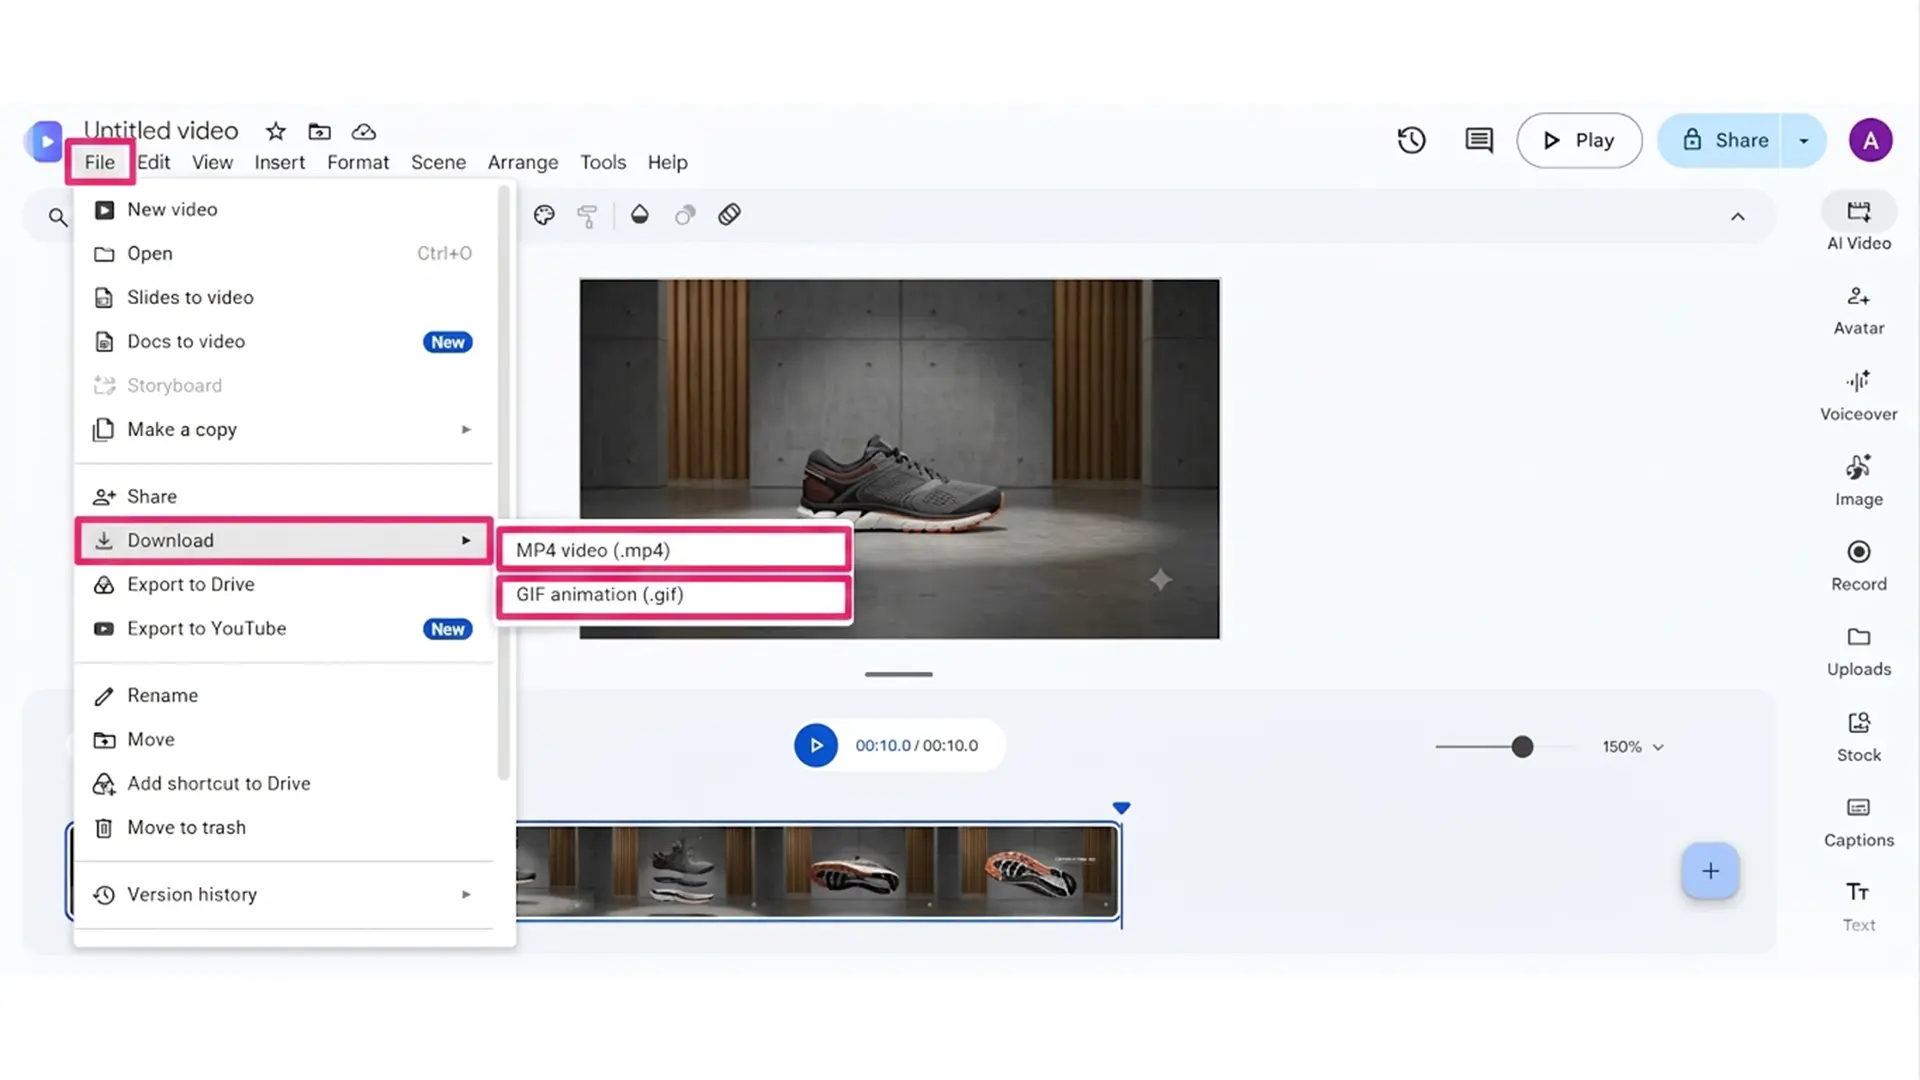This screenshot has width=1920, height=1080.
Task: Open the Text panel
Action: (1859, 907)
